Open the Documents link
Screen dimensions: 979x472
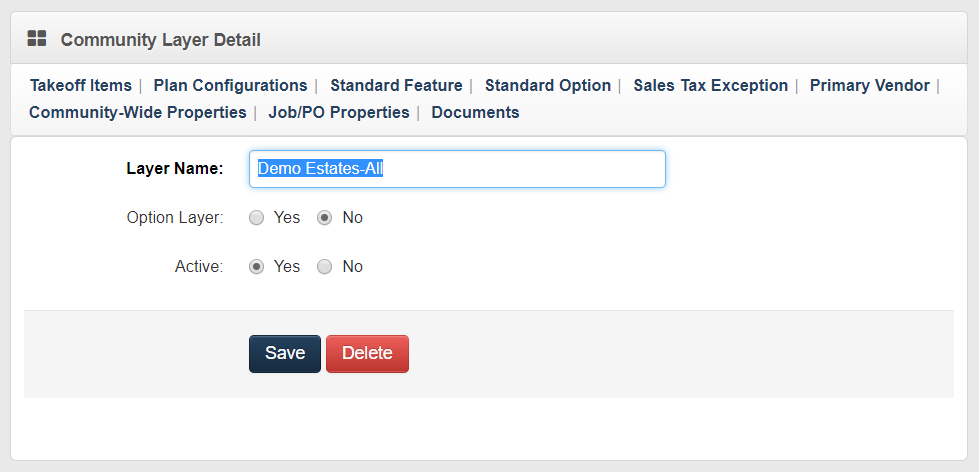[475, 113]
